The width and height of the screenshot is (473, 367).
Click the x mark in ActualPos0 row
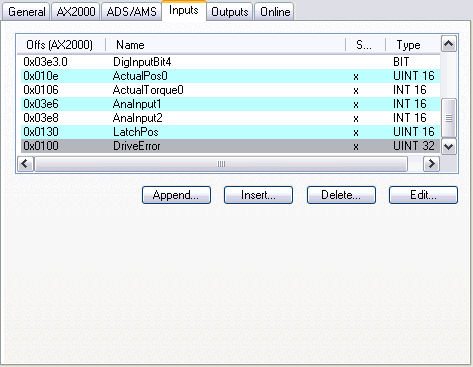(356, 77)
